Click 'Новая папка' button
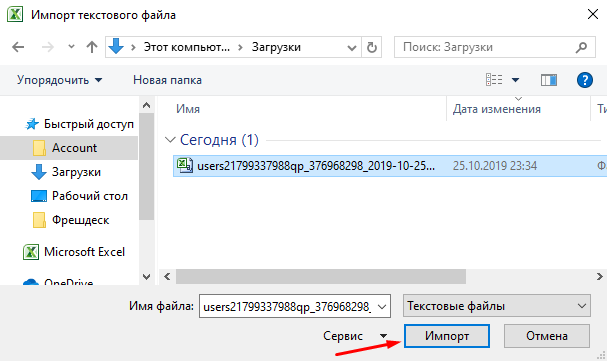This screenshot has width=607, height=361. pyautogui.click(x=167, y=80)
